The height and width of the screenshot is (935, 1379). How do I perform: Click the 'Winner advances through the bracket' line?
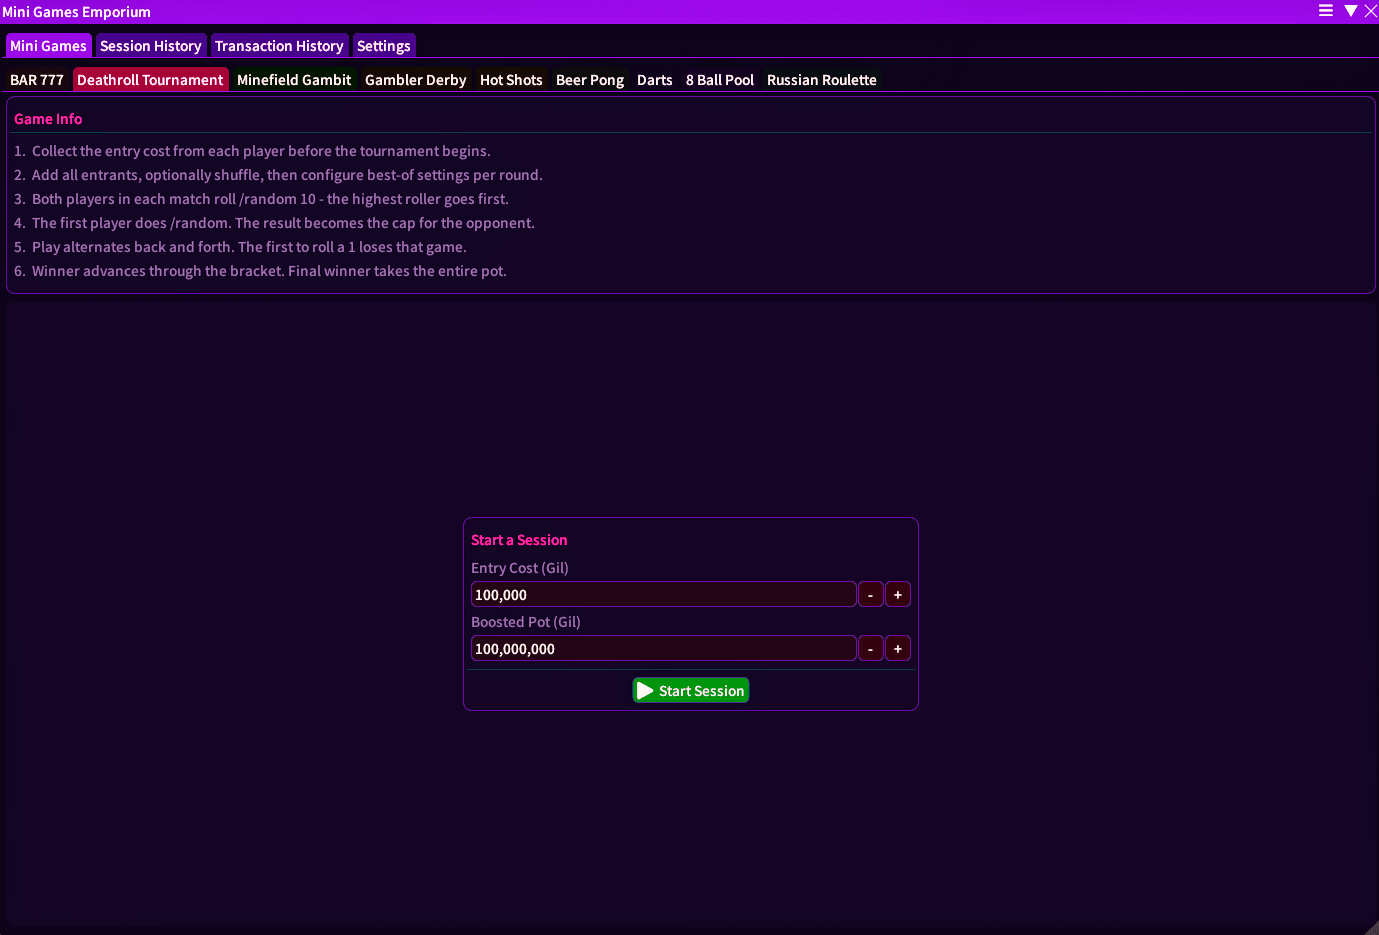pyautogui.click(x=260, y=271)
